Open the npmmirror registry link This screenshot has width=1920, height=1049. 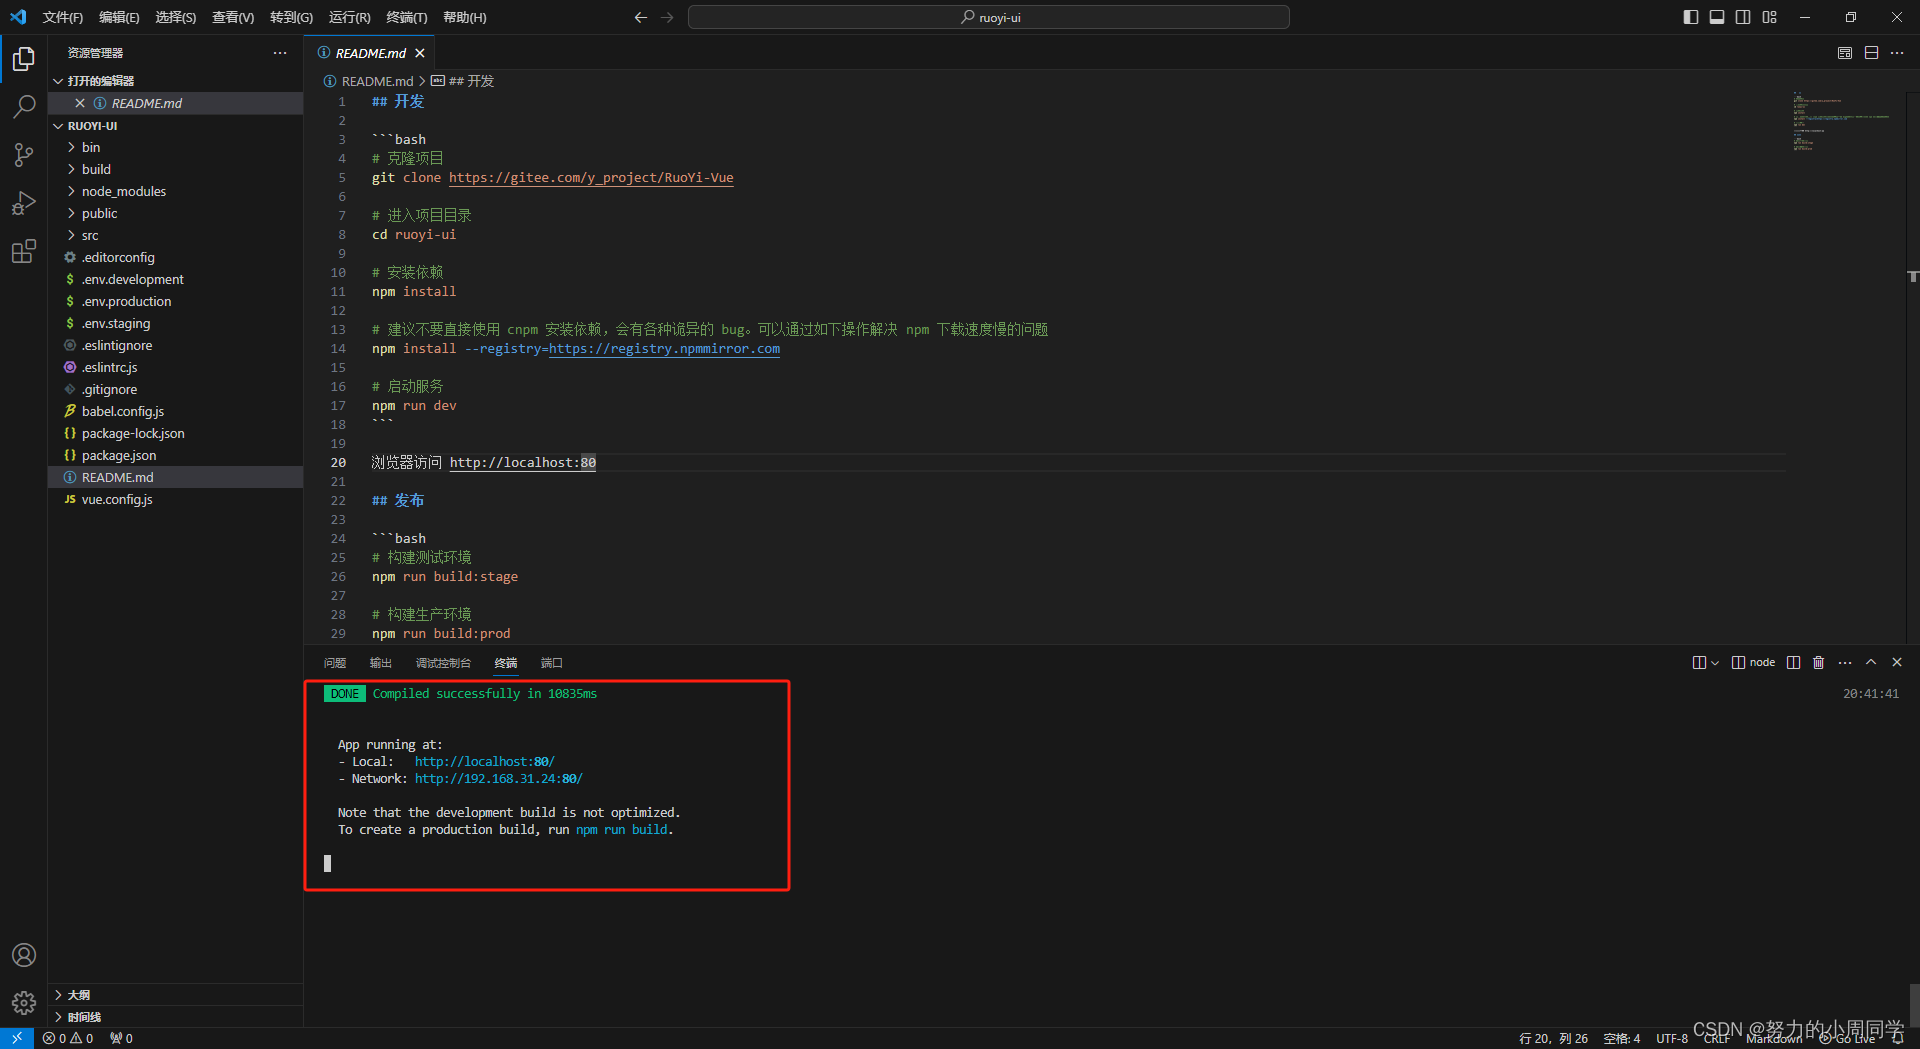(x=664, y=349)
